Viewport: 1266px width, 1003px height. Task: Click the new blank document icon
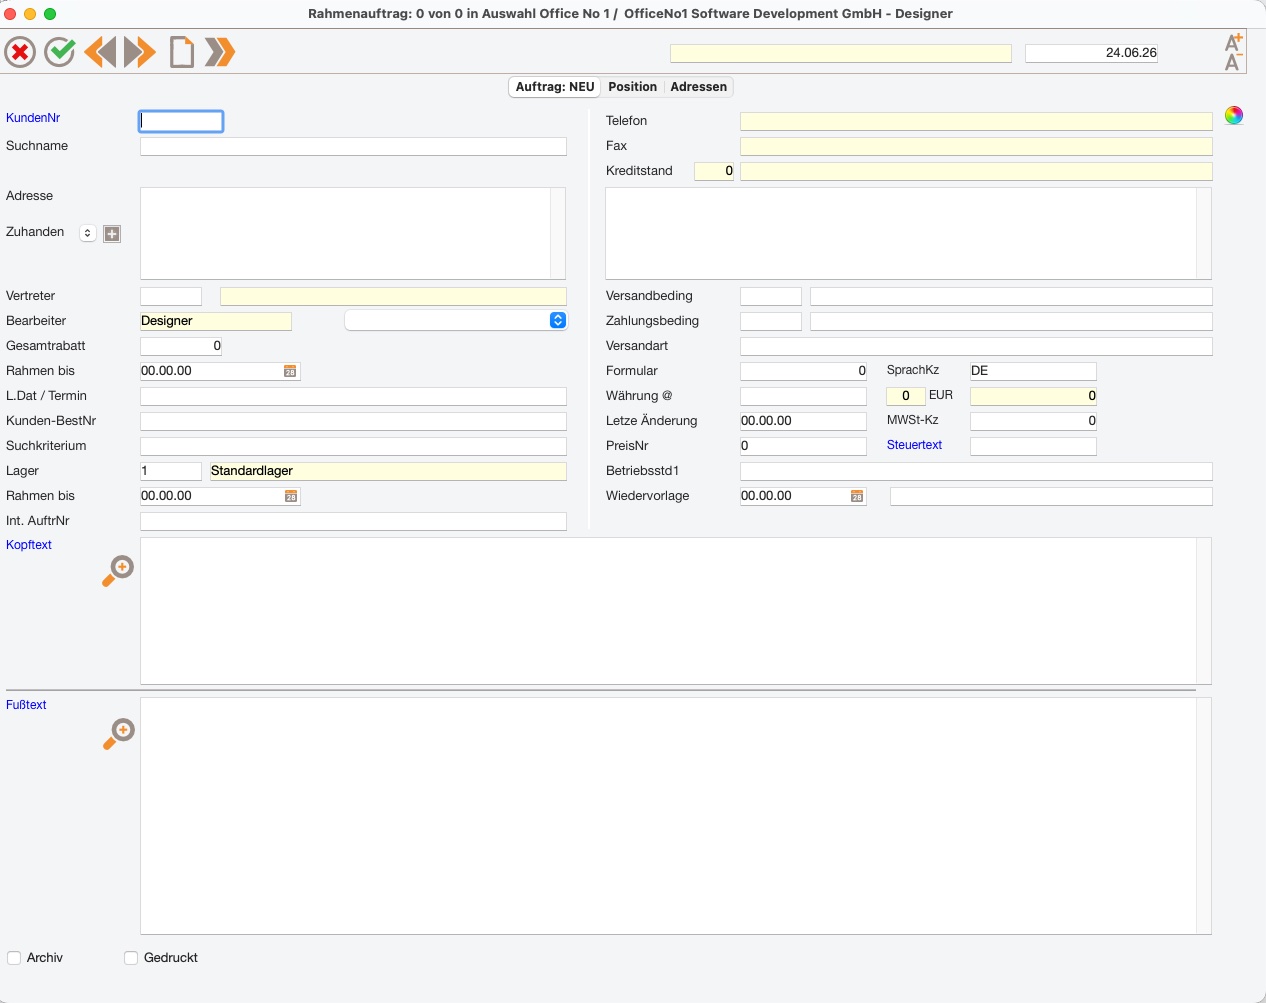(x=181, y=52)
